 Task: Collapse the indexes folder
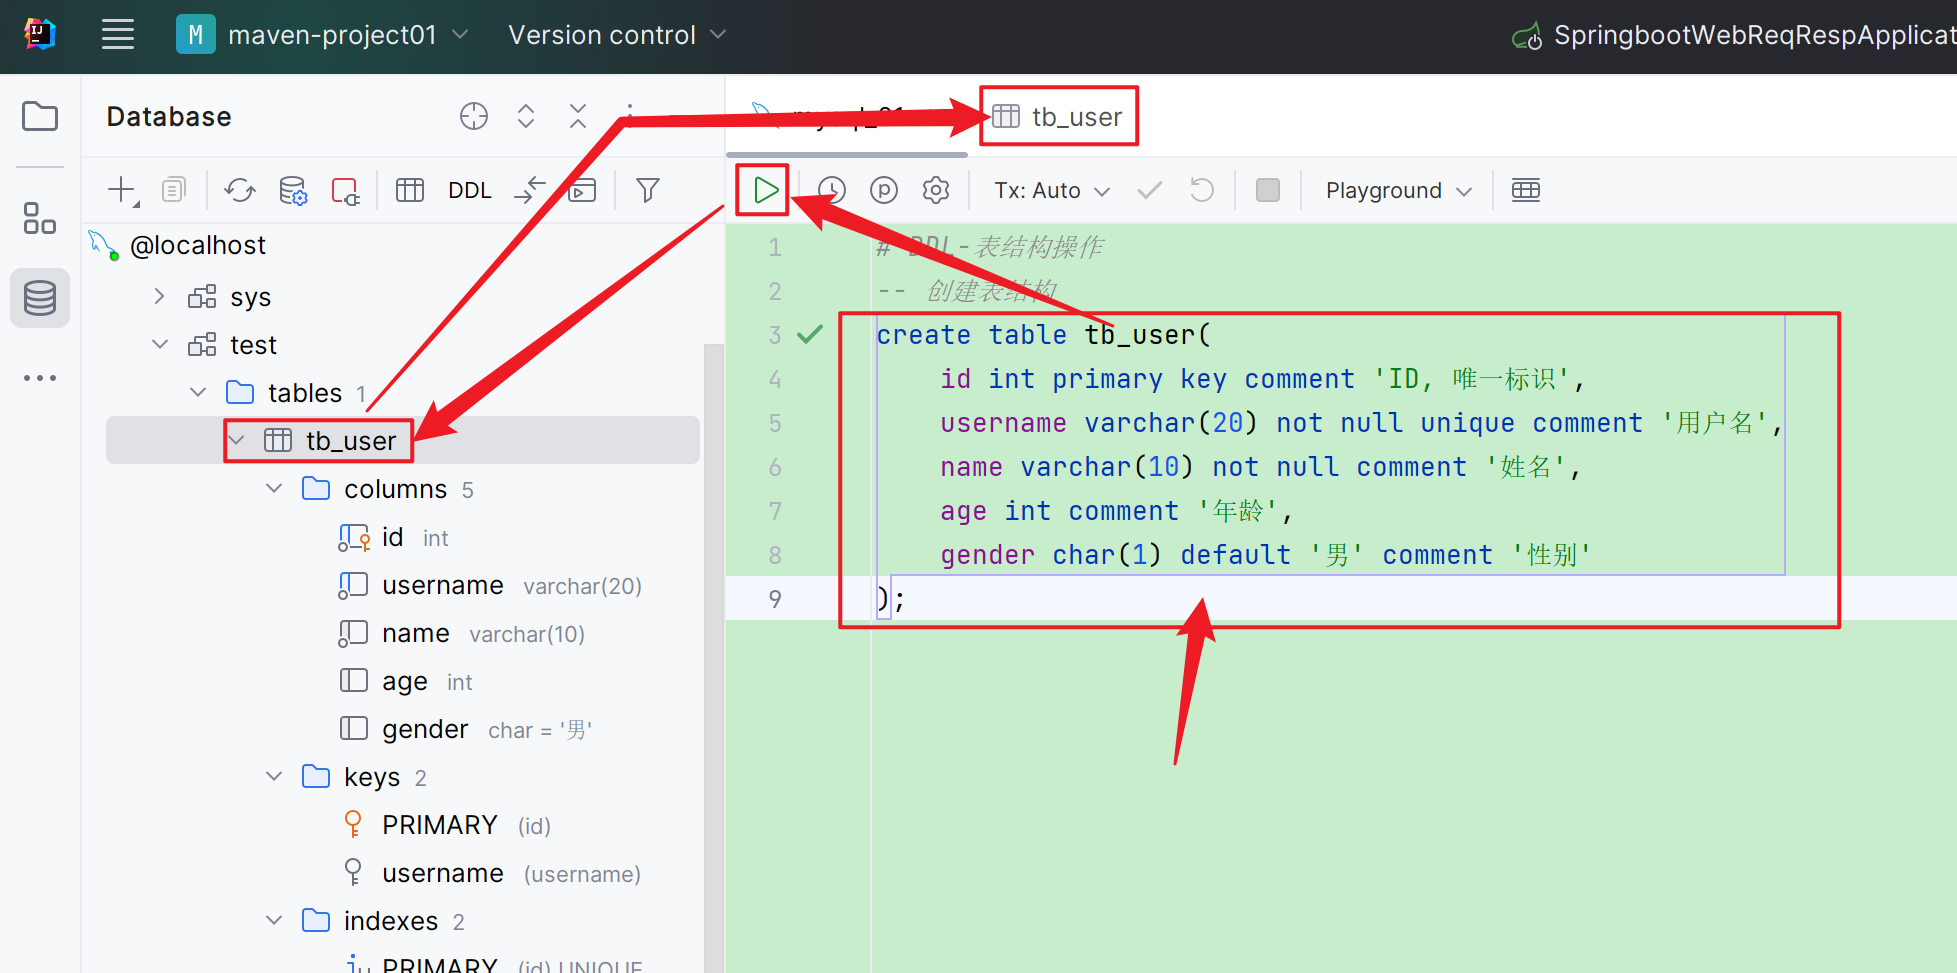(274, 920)
